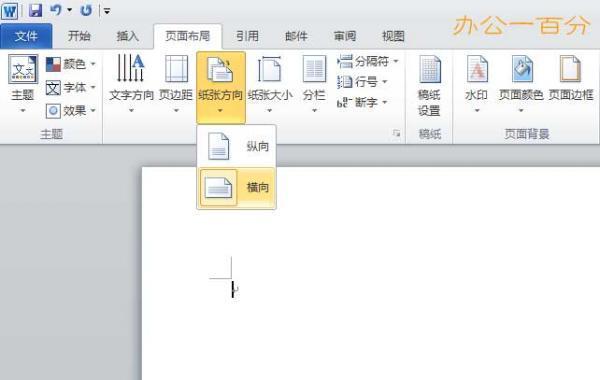The height and width of the screenshot is (380, 600).
Task: Open 分隔符 breaks dropdown
Action: [x=368, y=61]
